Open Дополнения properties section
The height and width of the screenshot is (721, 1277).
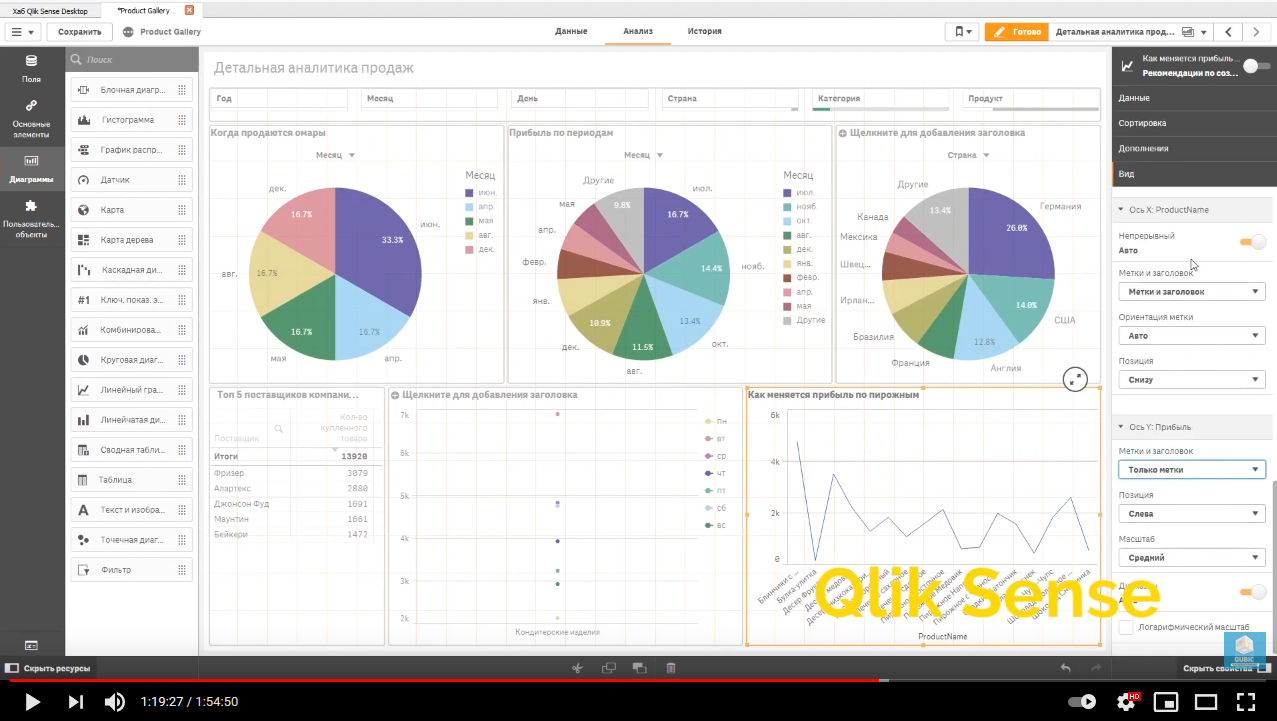[1193, 148]
